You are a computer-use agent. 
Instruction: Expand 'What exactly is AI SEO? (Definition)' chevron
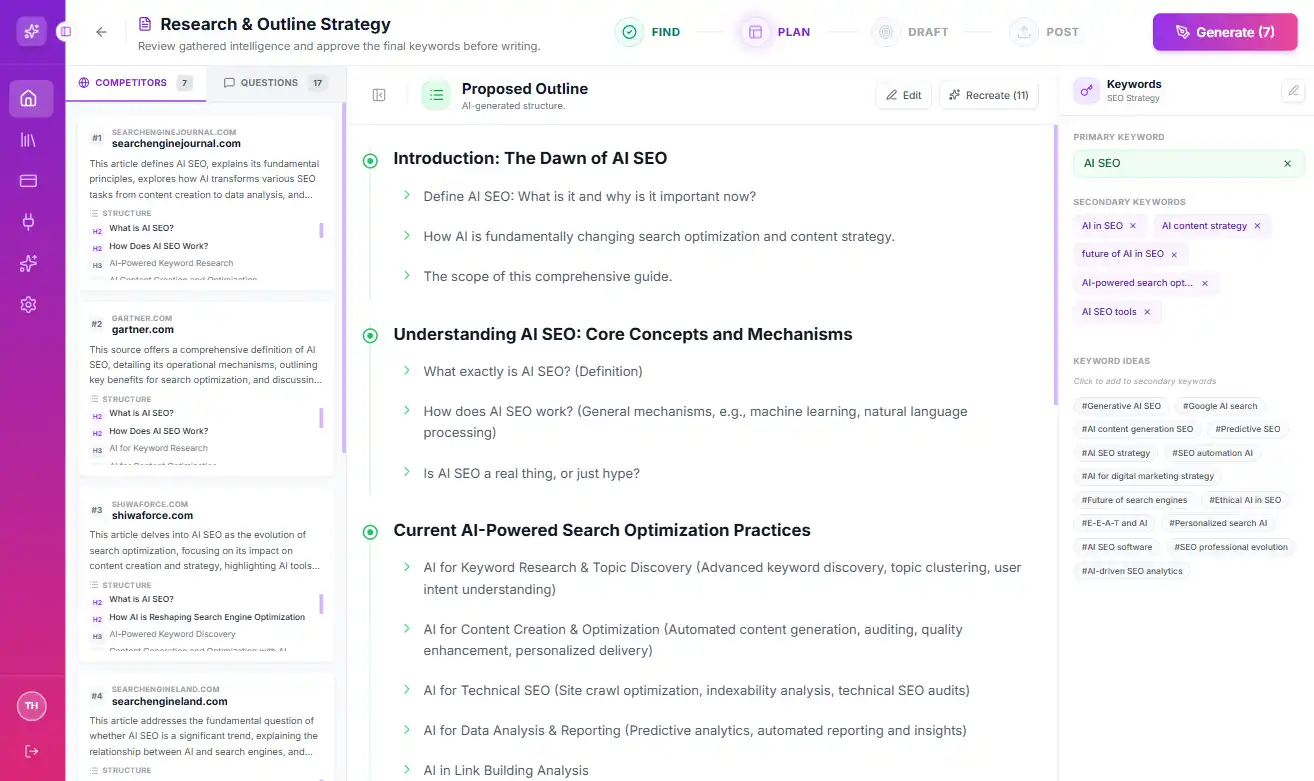(x=406, y=371)
